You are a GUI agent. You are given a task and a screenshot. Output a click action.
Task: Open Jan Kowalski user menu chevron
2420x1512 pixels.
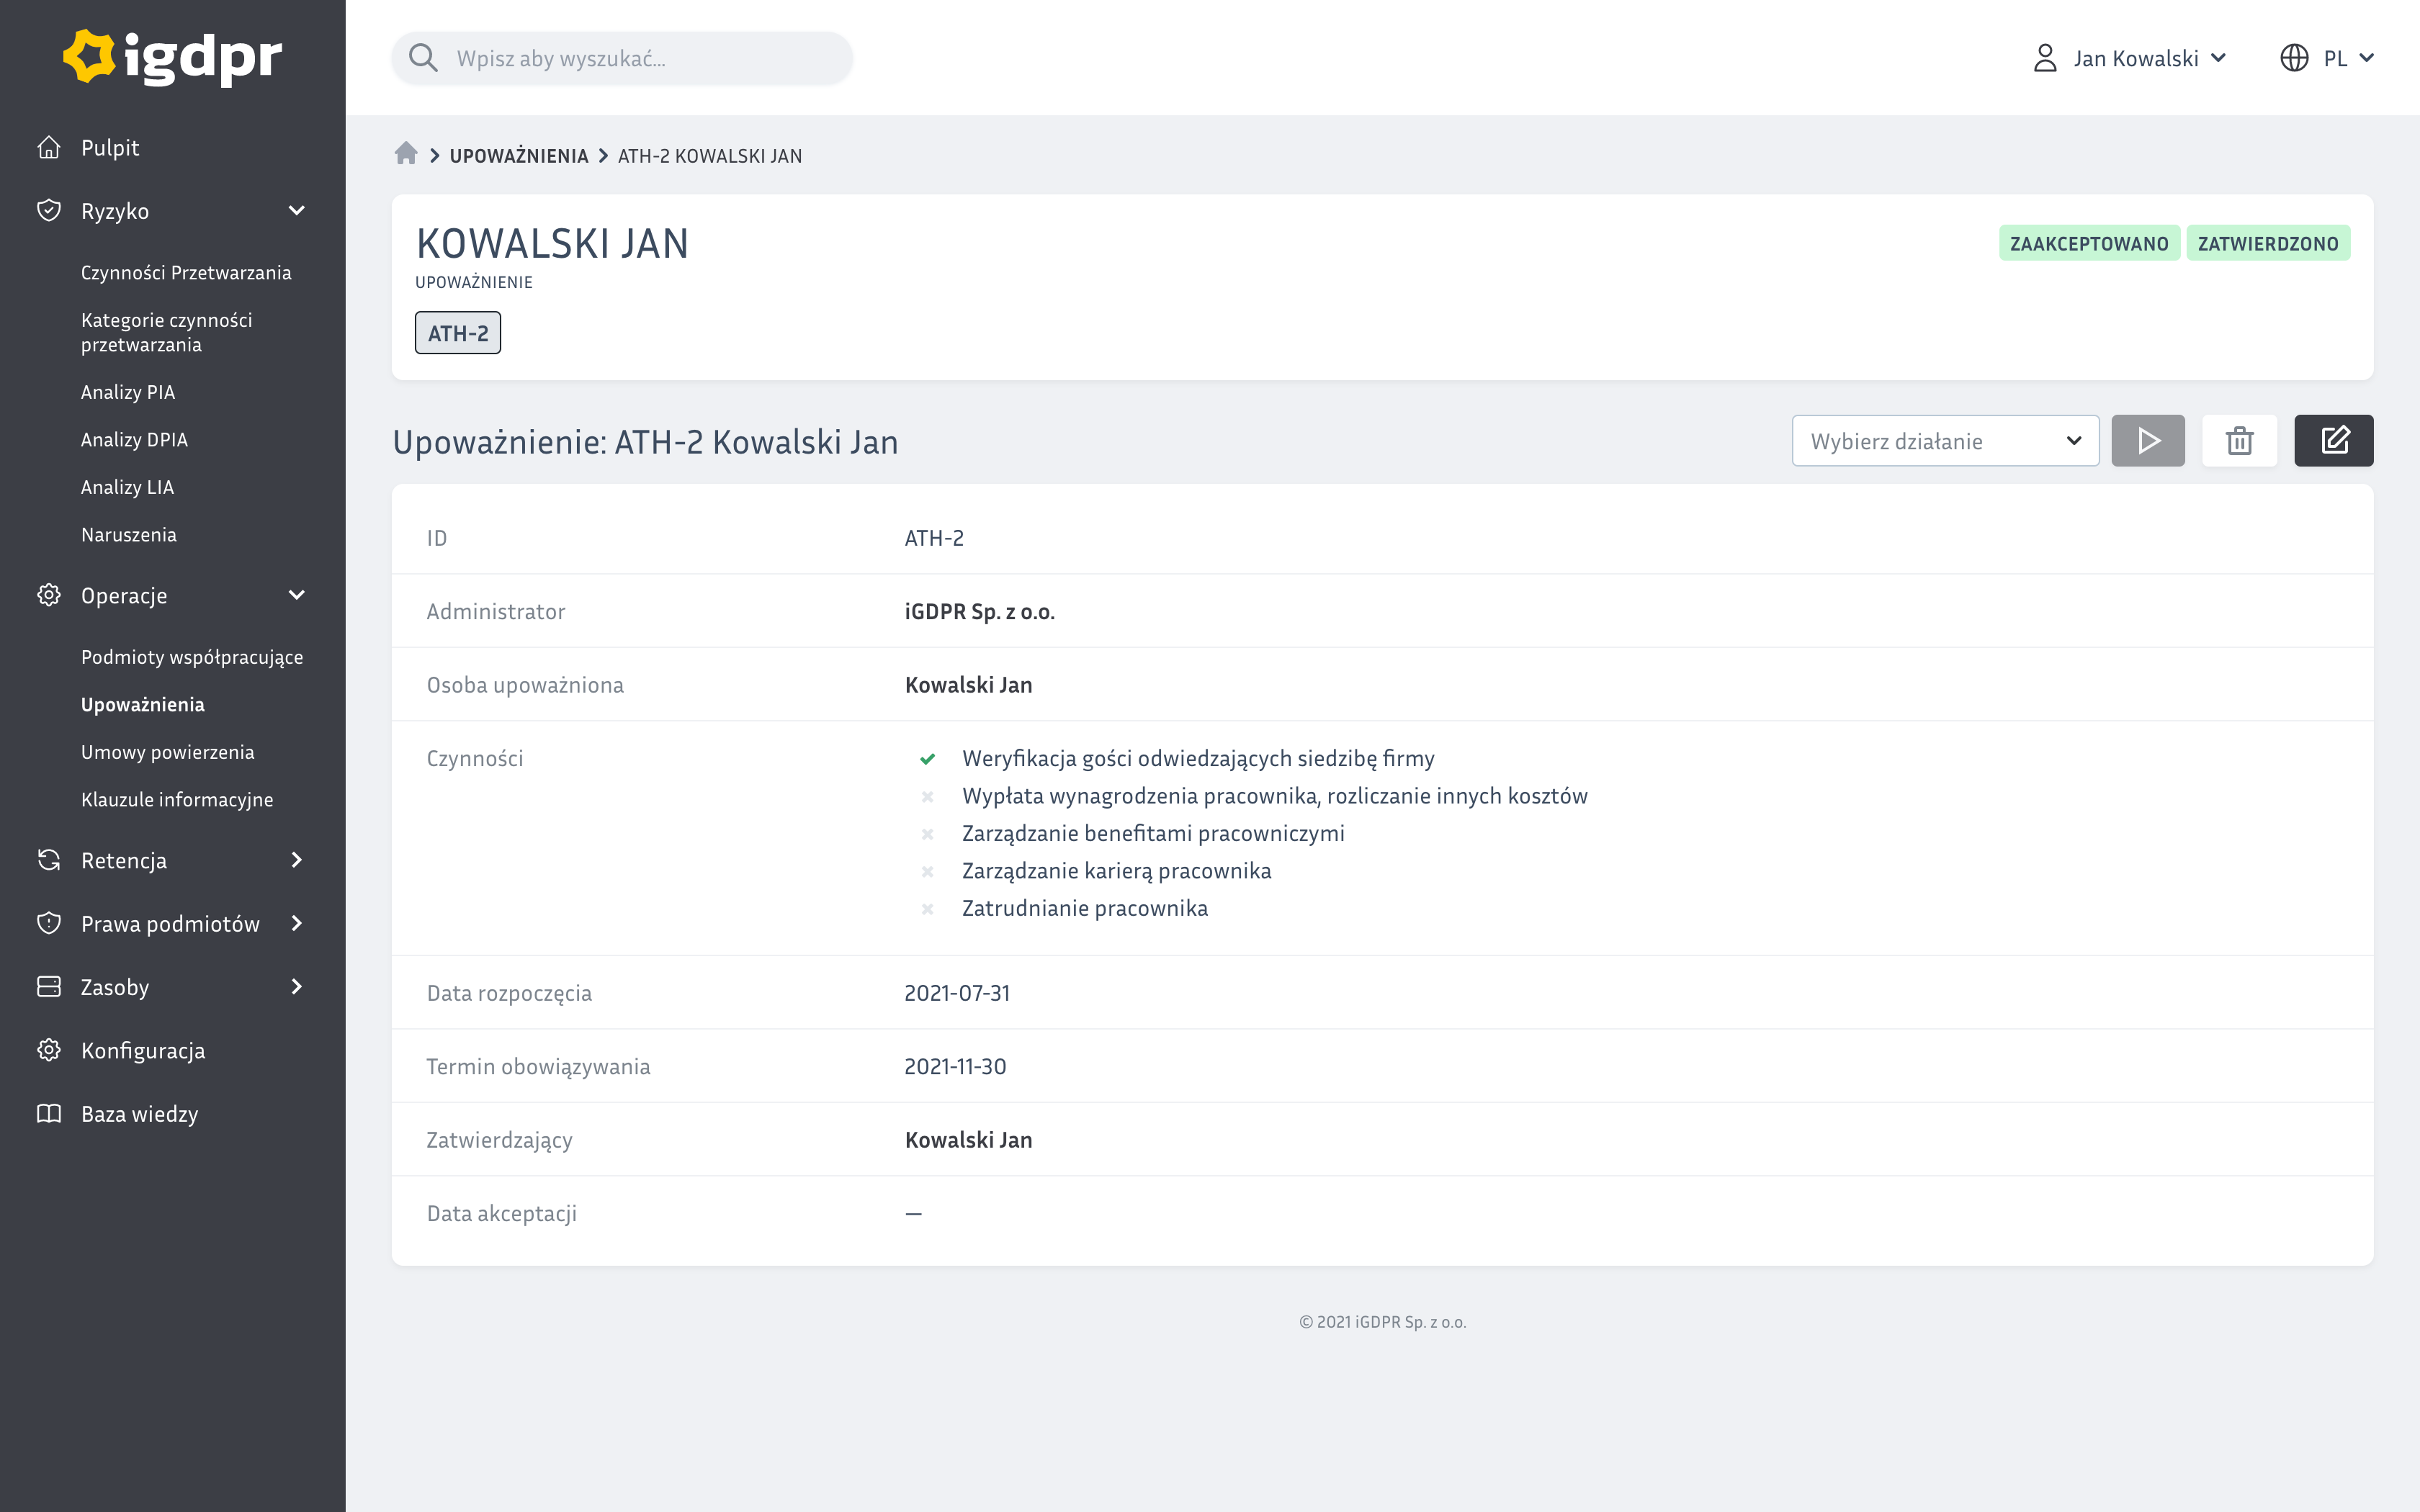tap(2219, 58)
